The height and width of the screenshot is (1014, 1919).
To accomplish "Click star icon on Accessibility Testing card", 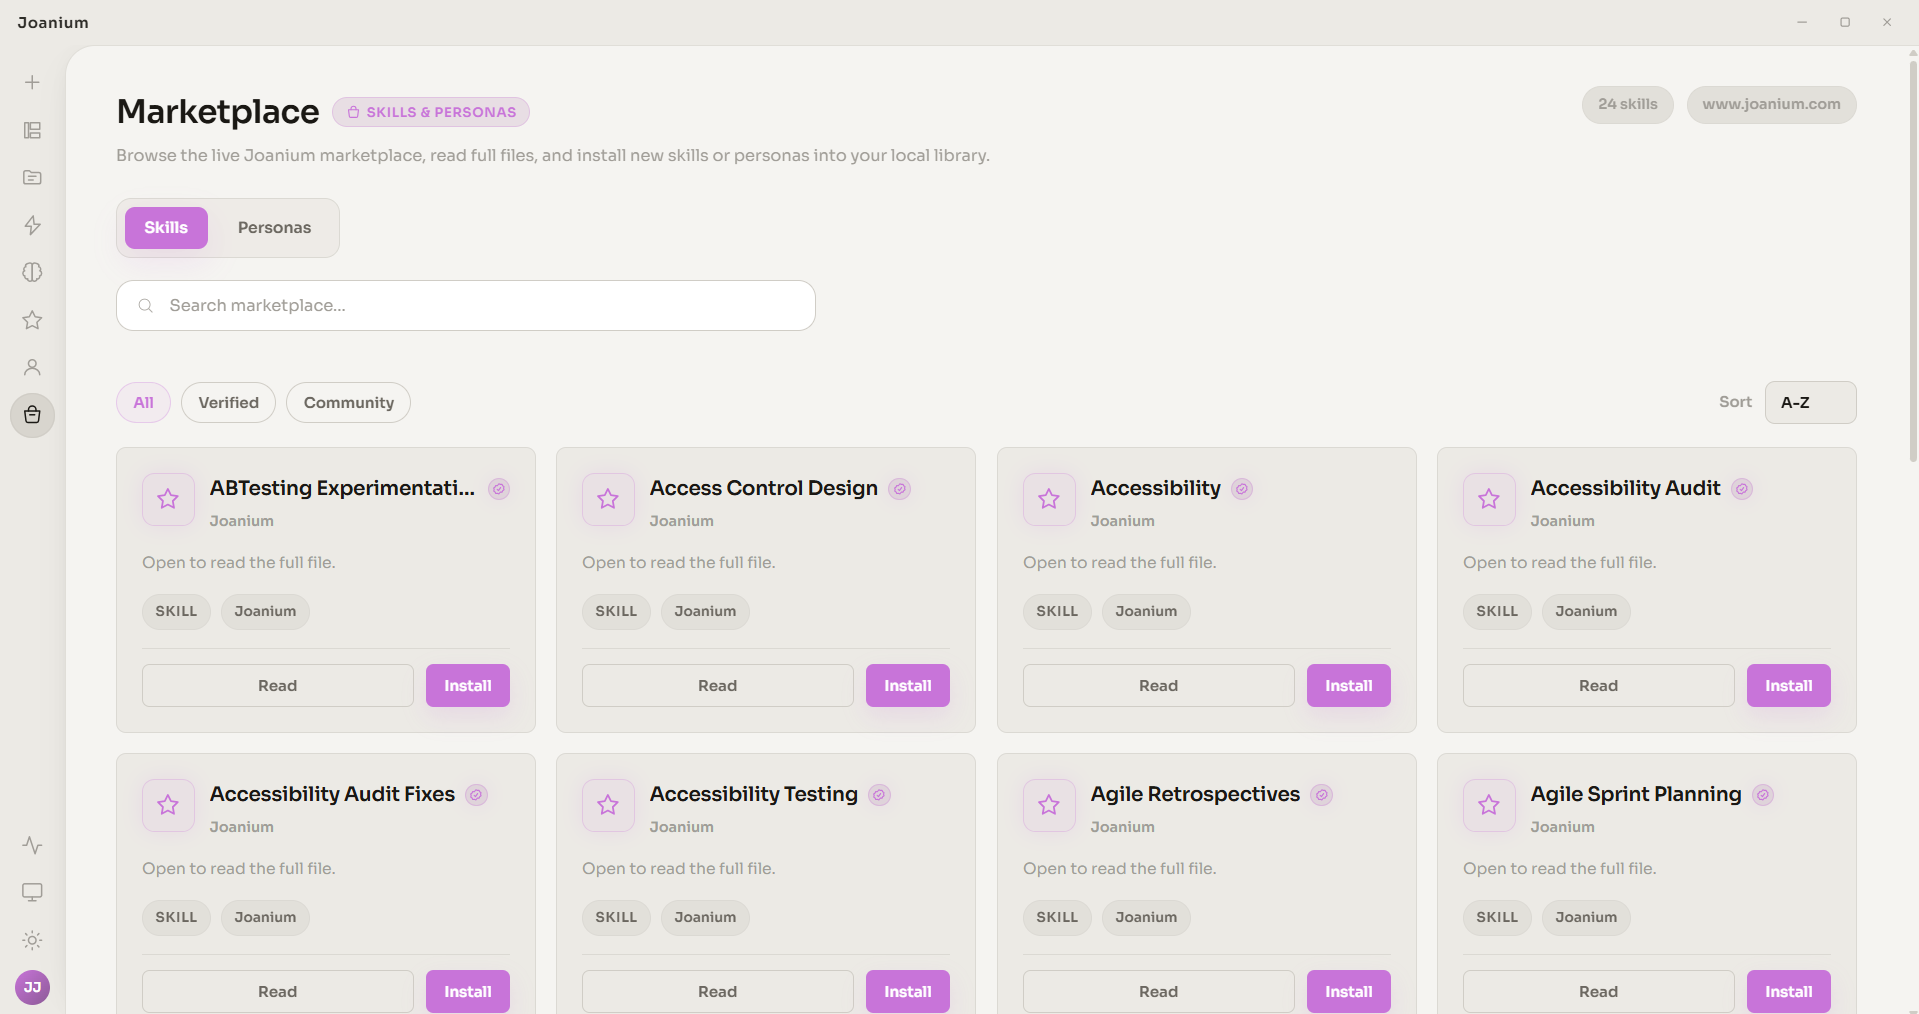I will pos(608,805).
